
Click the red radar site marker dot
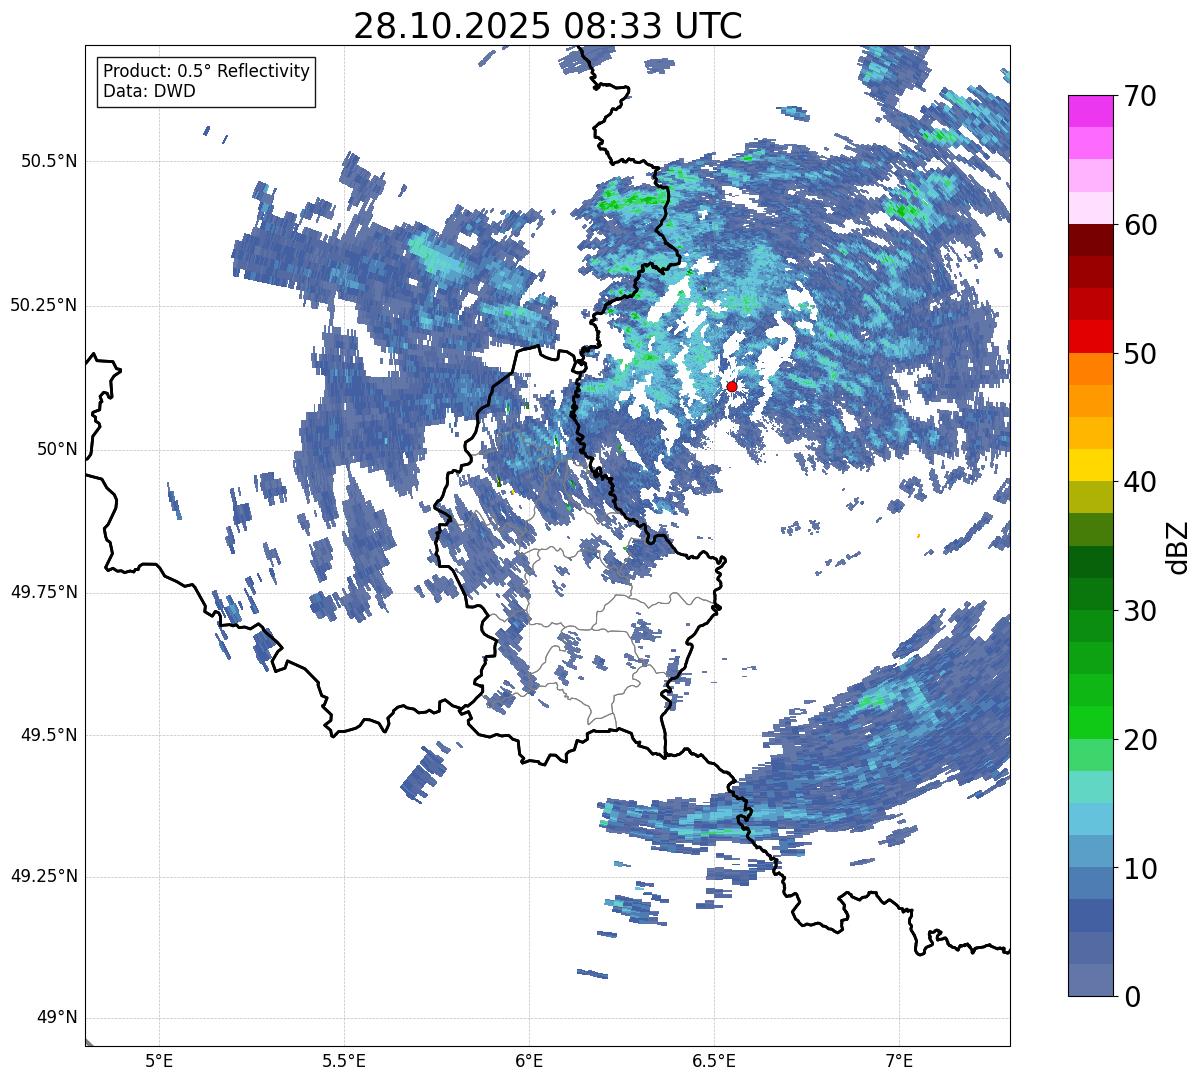tap(732, 386)
